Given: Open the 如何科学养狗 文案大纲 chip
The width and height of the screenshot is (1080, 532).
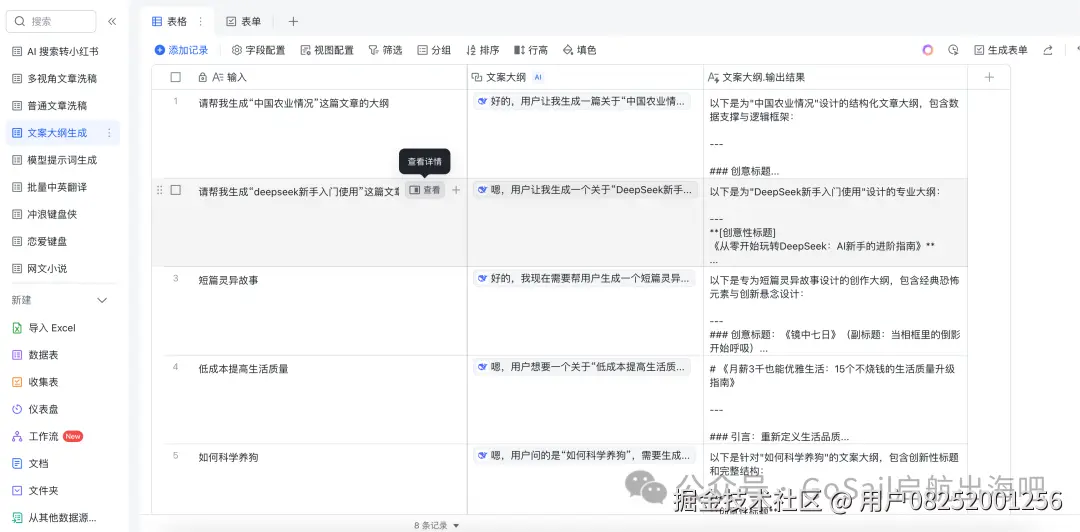Looking at the screenshot, I should tap(584, 456).
